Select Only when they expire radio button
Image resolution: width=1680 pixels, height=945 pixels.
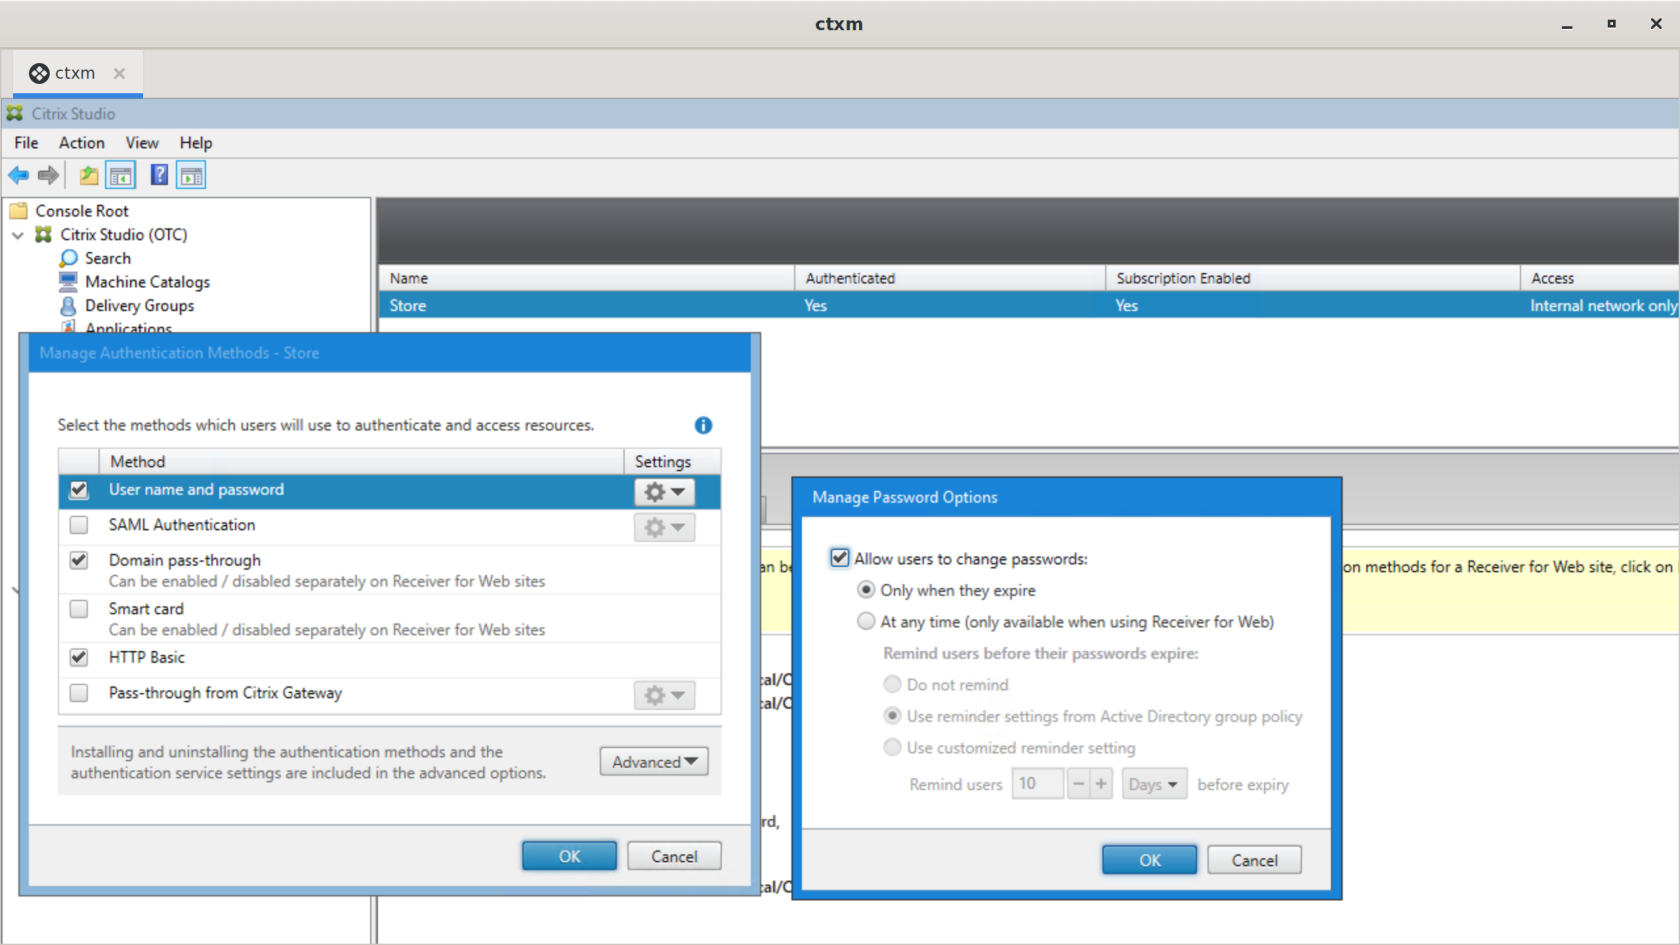click(x=866, y=590)
